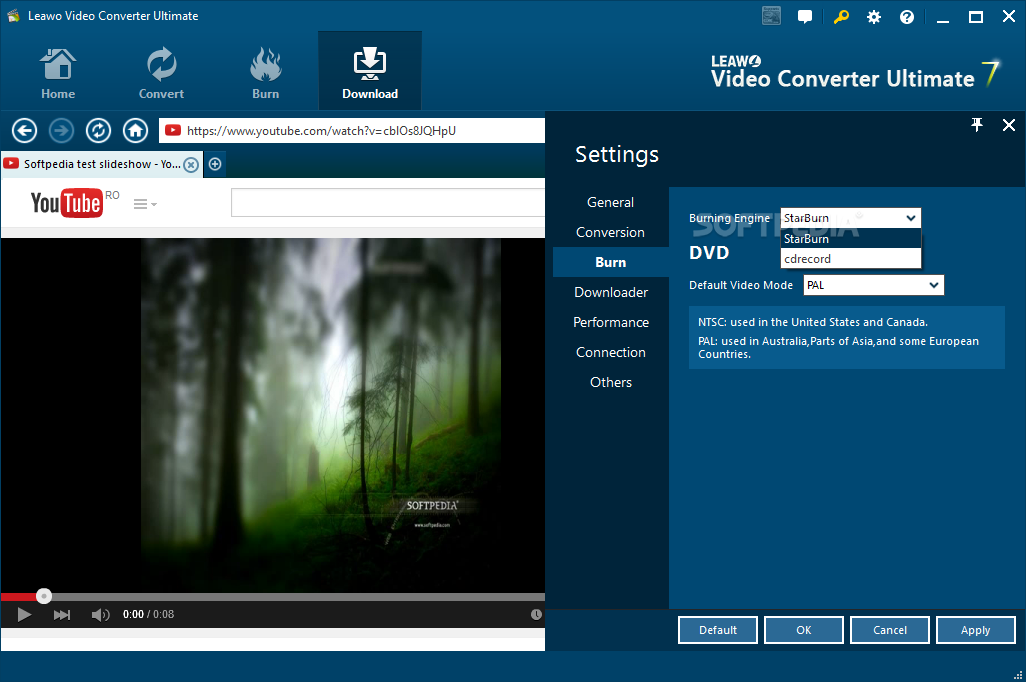
Task: Open the feedback chat bubble icon
Action: click(805, 16)
